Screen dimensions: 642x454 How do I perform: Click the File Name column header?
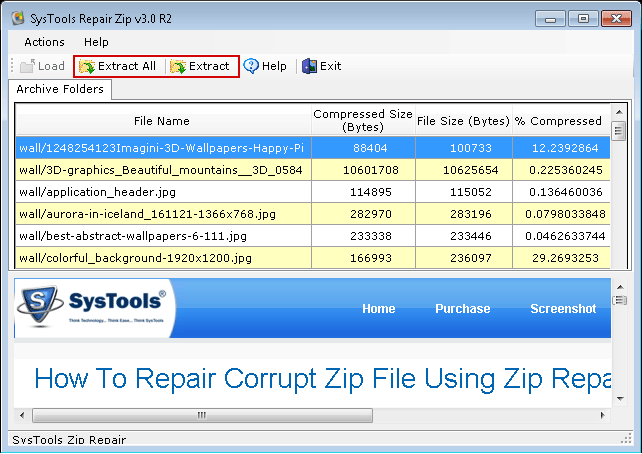pyautogui.click(x=163, y=120)
